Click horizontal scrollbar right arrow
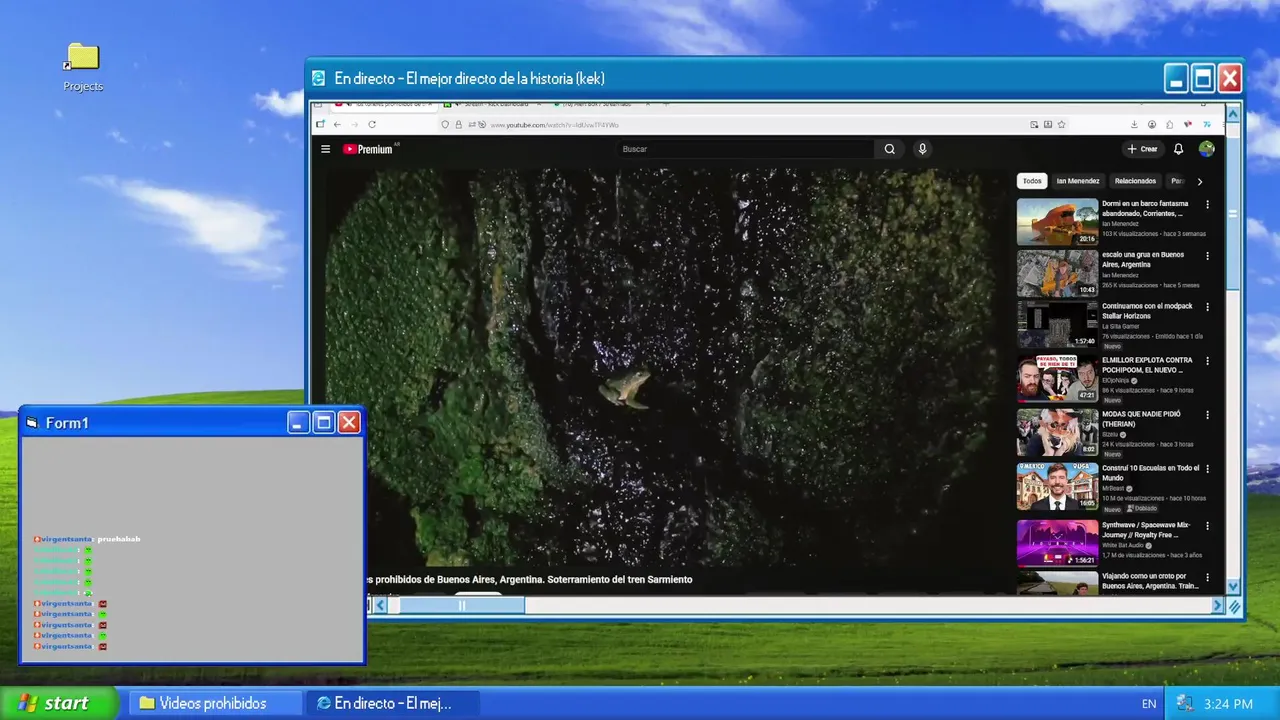This screenshot has height=720, width=1280. (x=1218, y=605)
